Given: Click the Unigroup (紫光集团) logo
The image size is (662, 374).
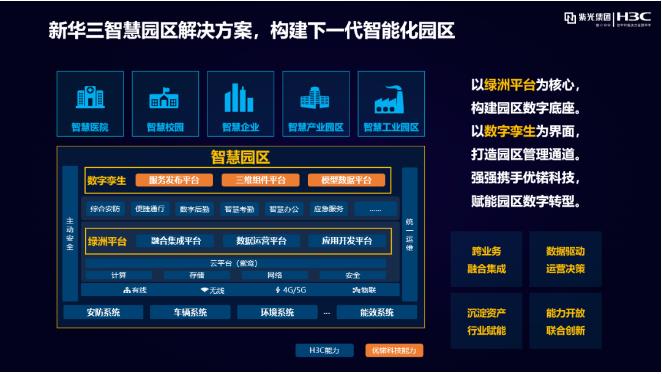Looking at the screenshot, I should 588,17.
